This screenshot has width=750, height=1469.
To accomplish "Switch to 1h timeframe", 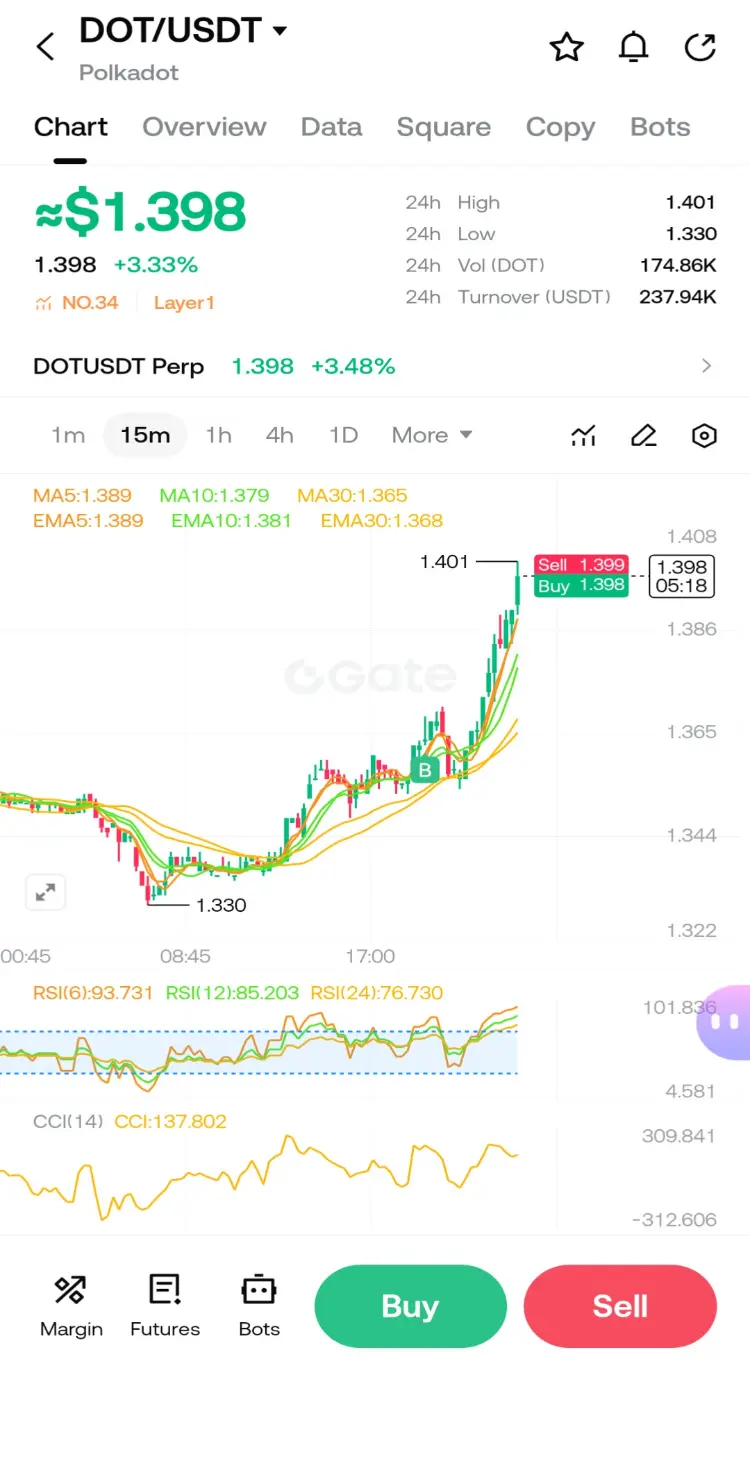I will pos(218,435).
